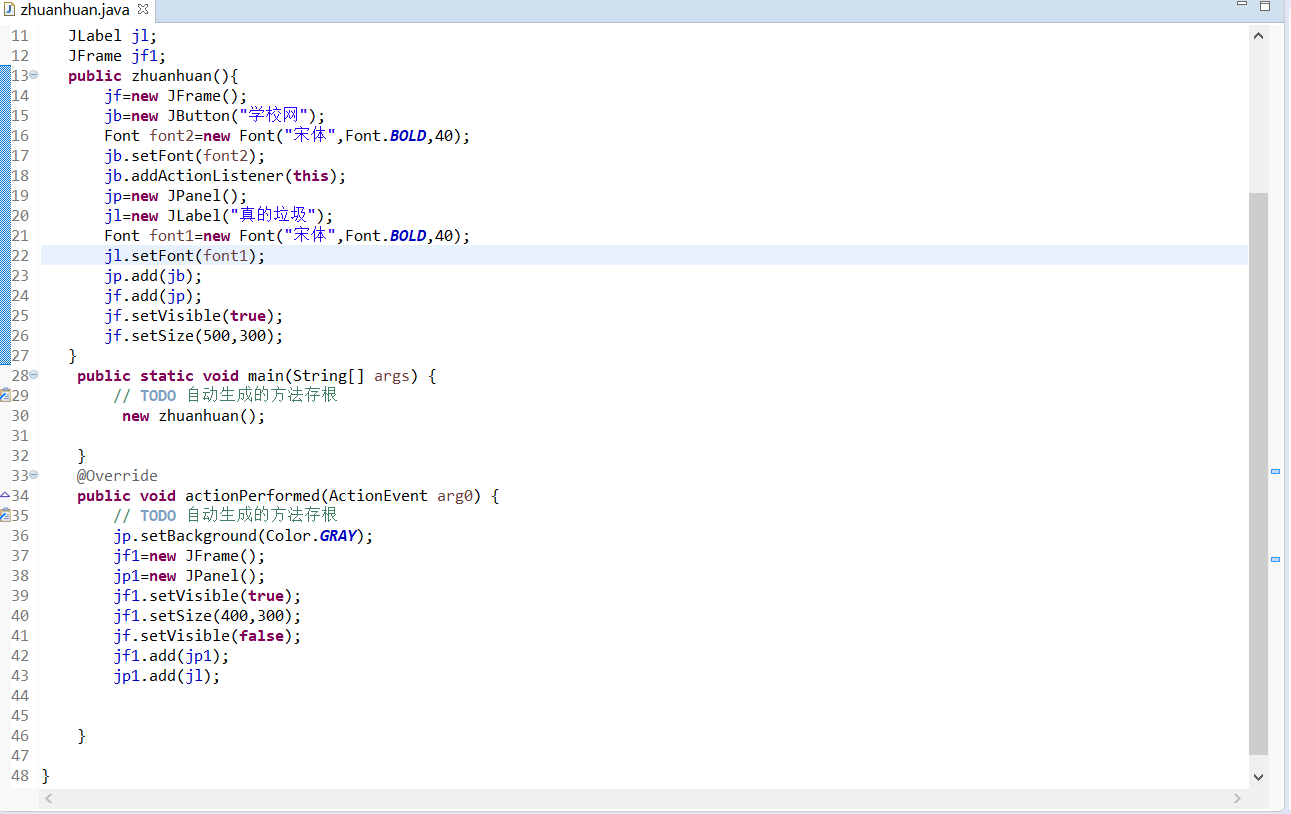Click the horizontal scrollbar right arrow

pyautogui.click(x=1237, y=798)
